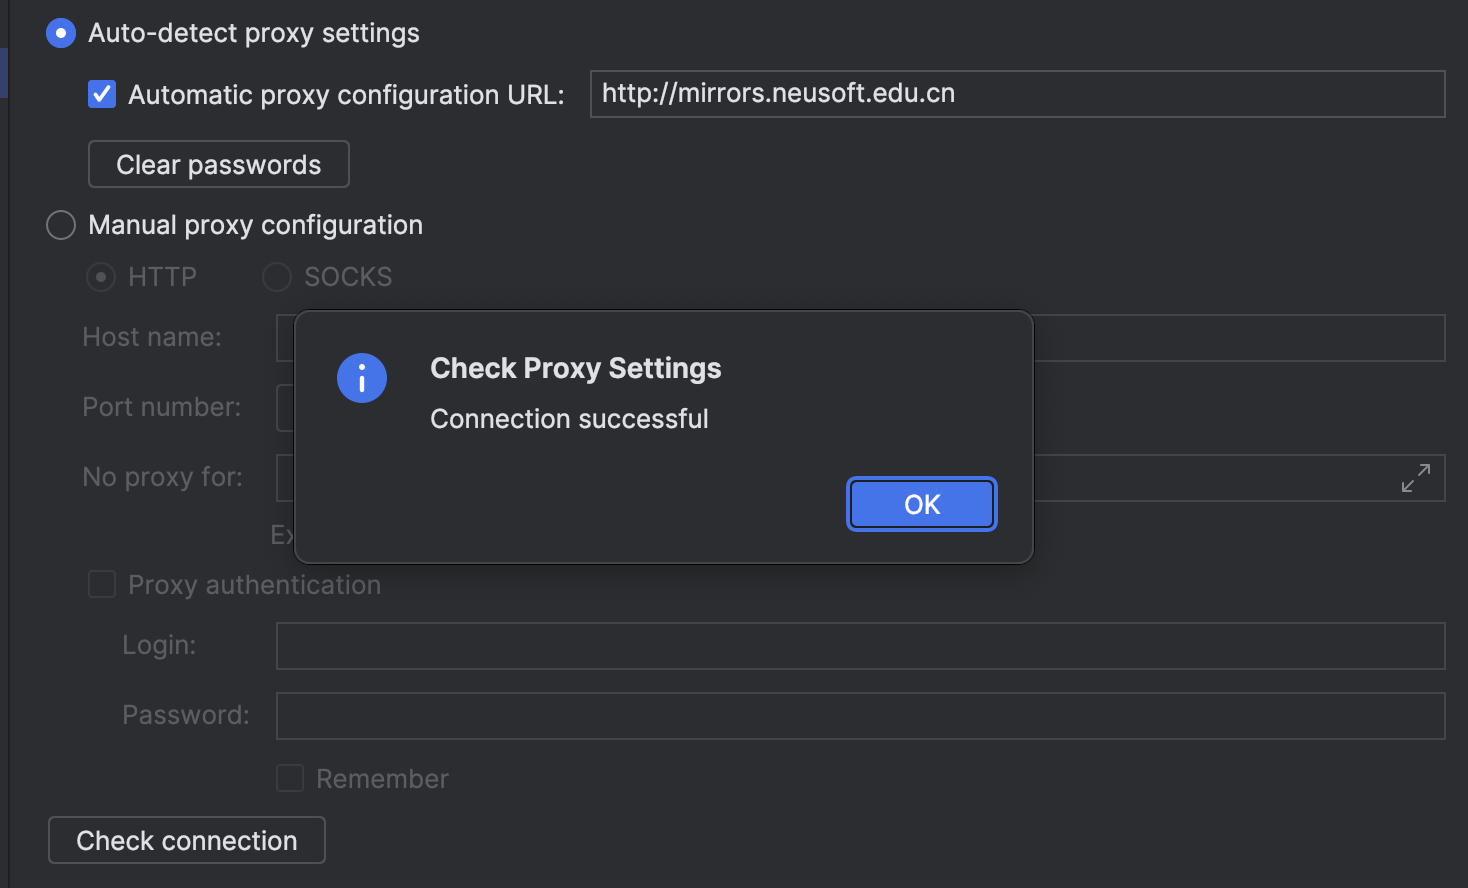Confirm the dialog with OK

(x=922, y=504)
